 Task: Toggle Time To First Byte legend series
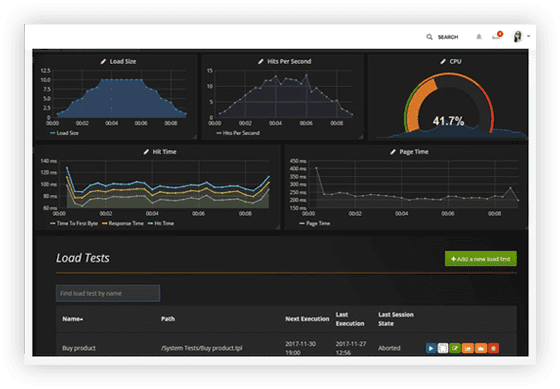click(x=74, y=224)
